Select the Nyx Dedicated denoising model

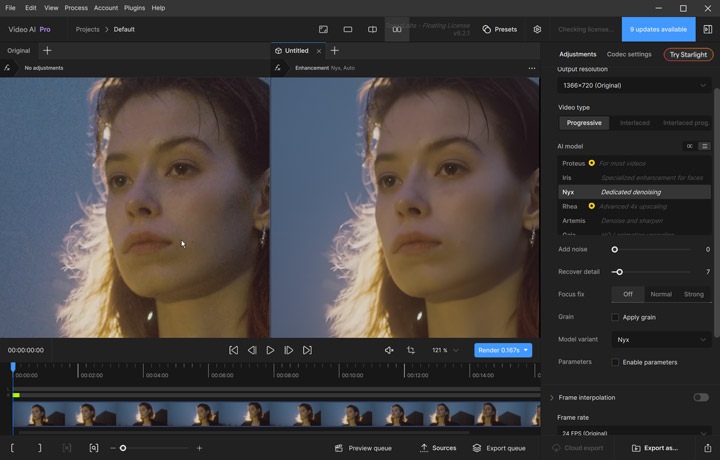tap(634, 192)
